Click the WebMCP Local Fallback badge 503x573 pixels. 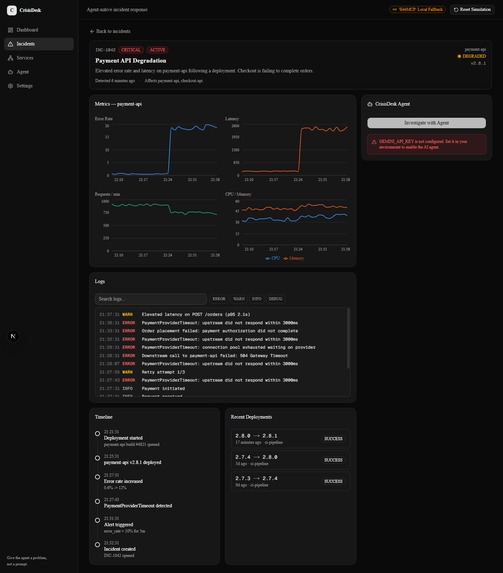pyautogui.click(x=417, y=10)
